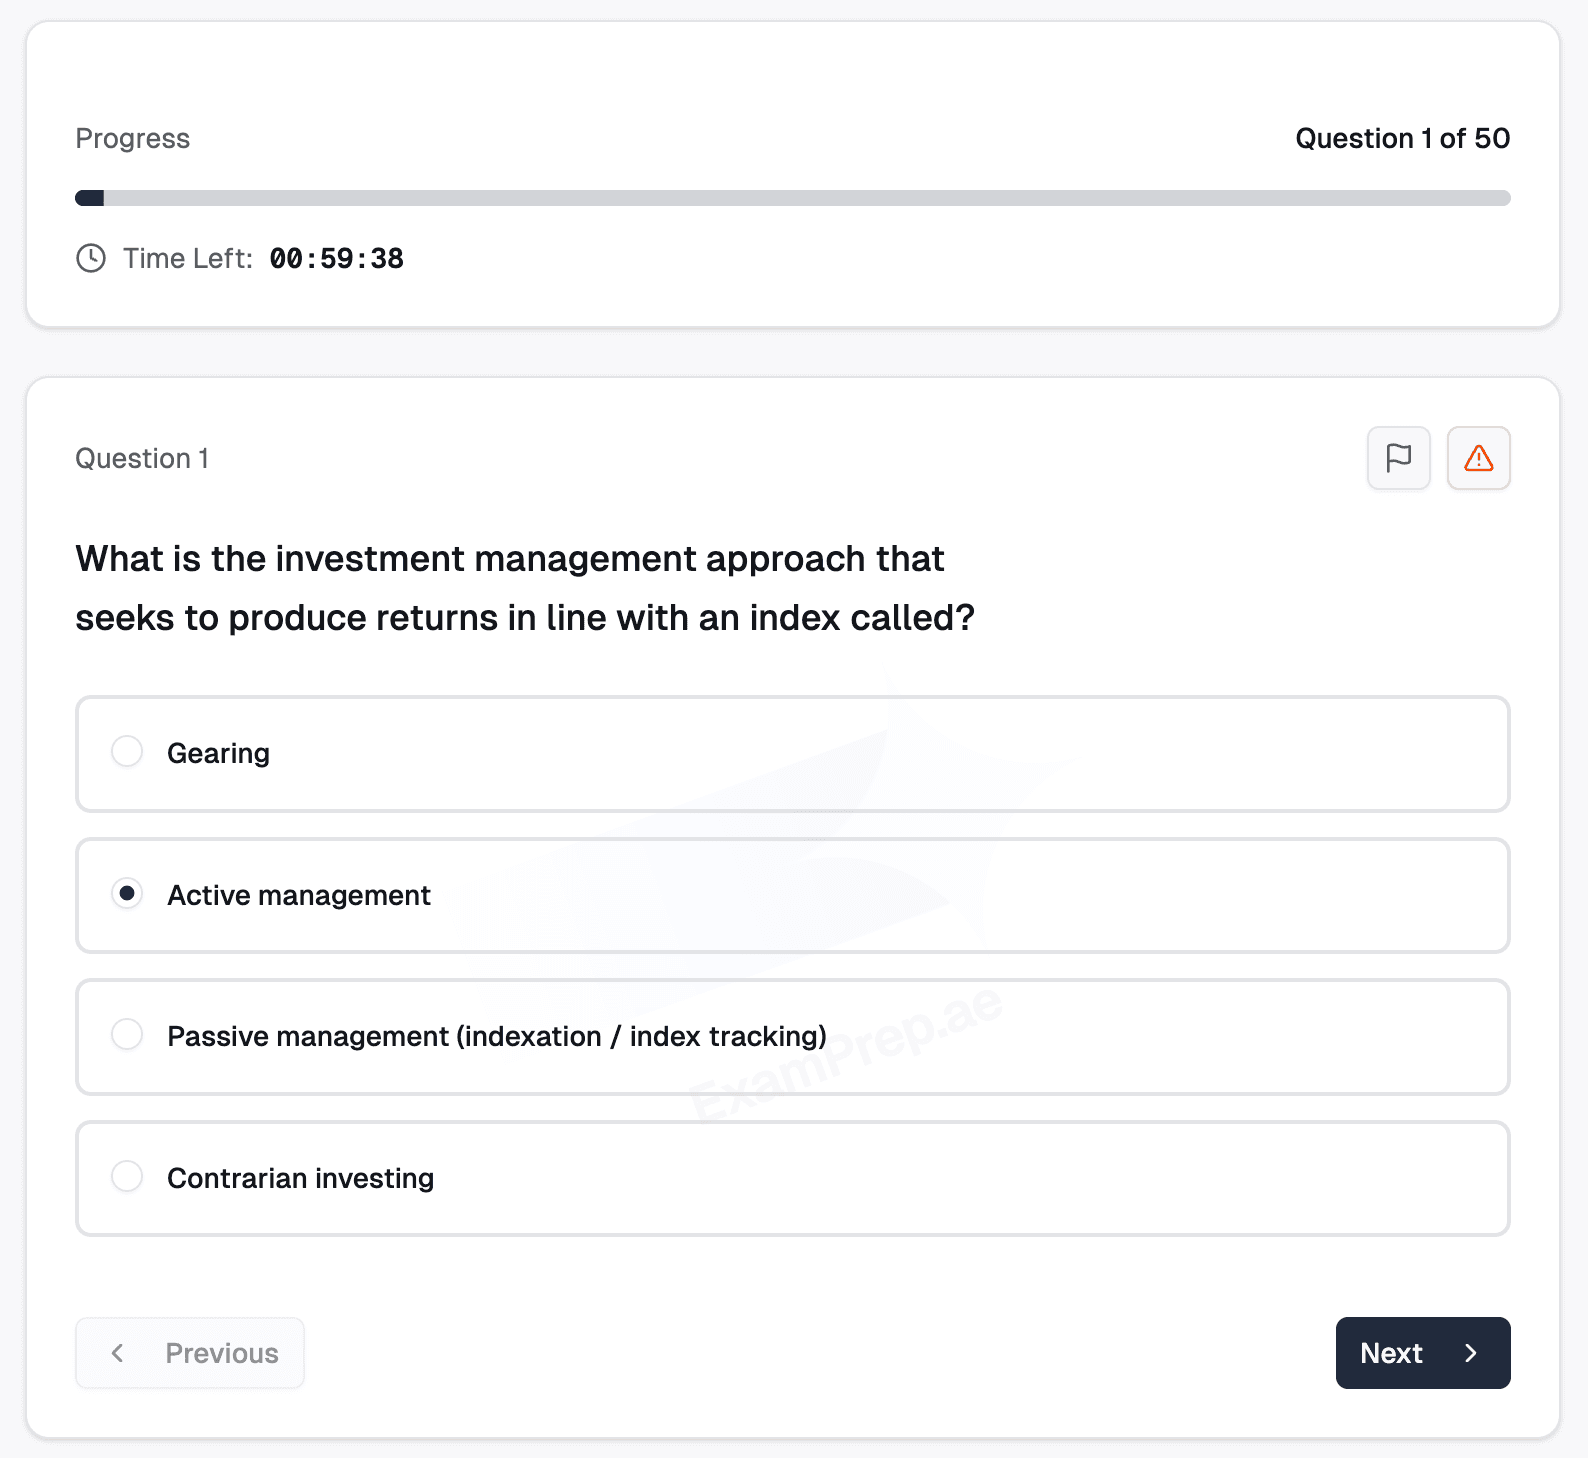This screenshot has height=1458, width=1588.
Task: Click the right chevron on the Next button
Action: [1470, 1353]
